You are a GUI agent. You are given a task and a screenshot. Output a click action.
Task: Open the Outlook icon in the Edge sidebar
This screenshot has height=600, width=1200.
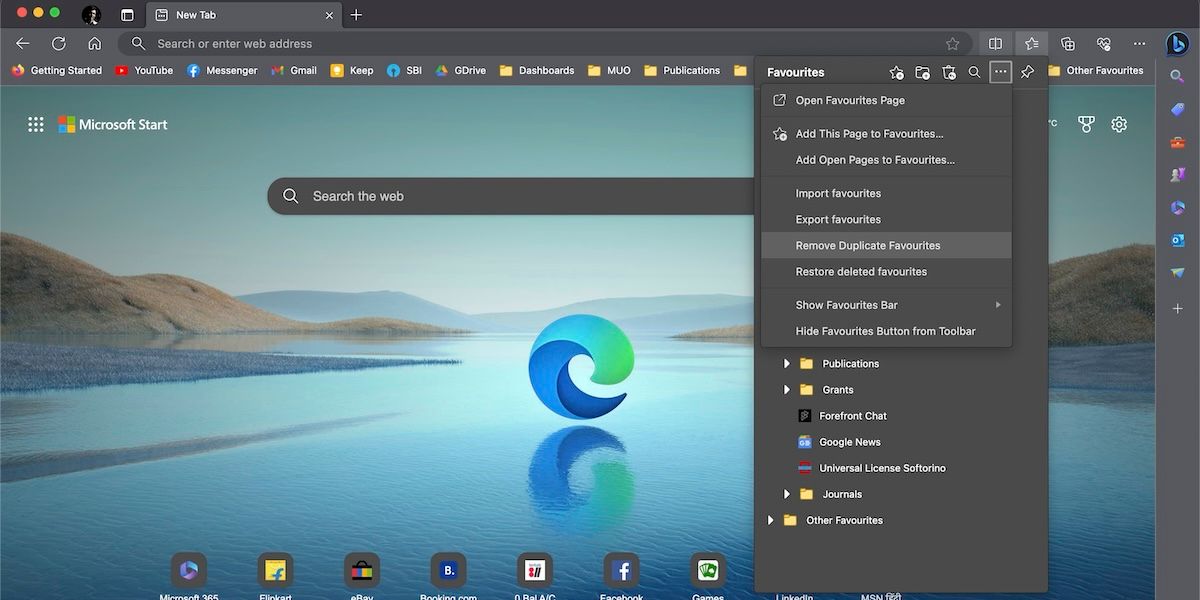point(1177,240)
